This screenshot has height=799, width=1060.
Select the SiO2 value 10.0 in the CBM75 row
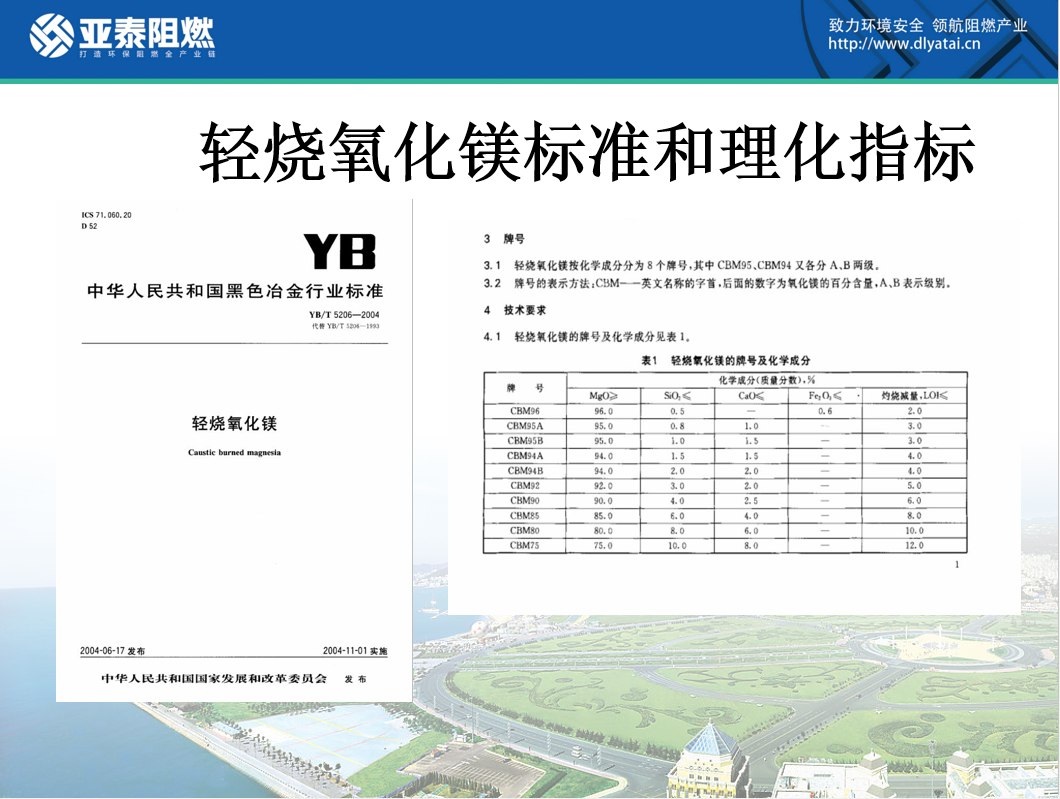tap(677, 546)
